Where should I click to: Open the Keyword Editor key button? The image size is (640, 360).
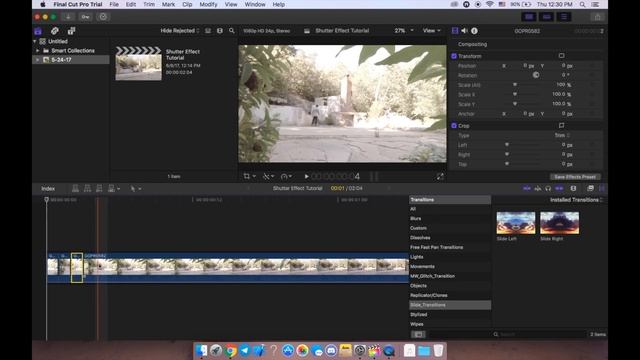85,17
